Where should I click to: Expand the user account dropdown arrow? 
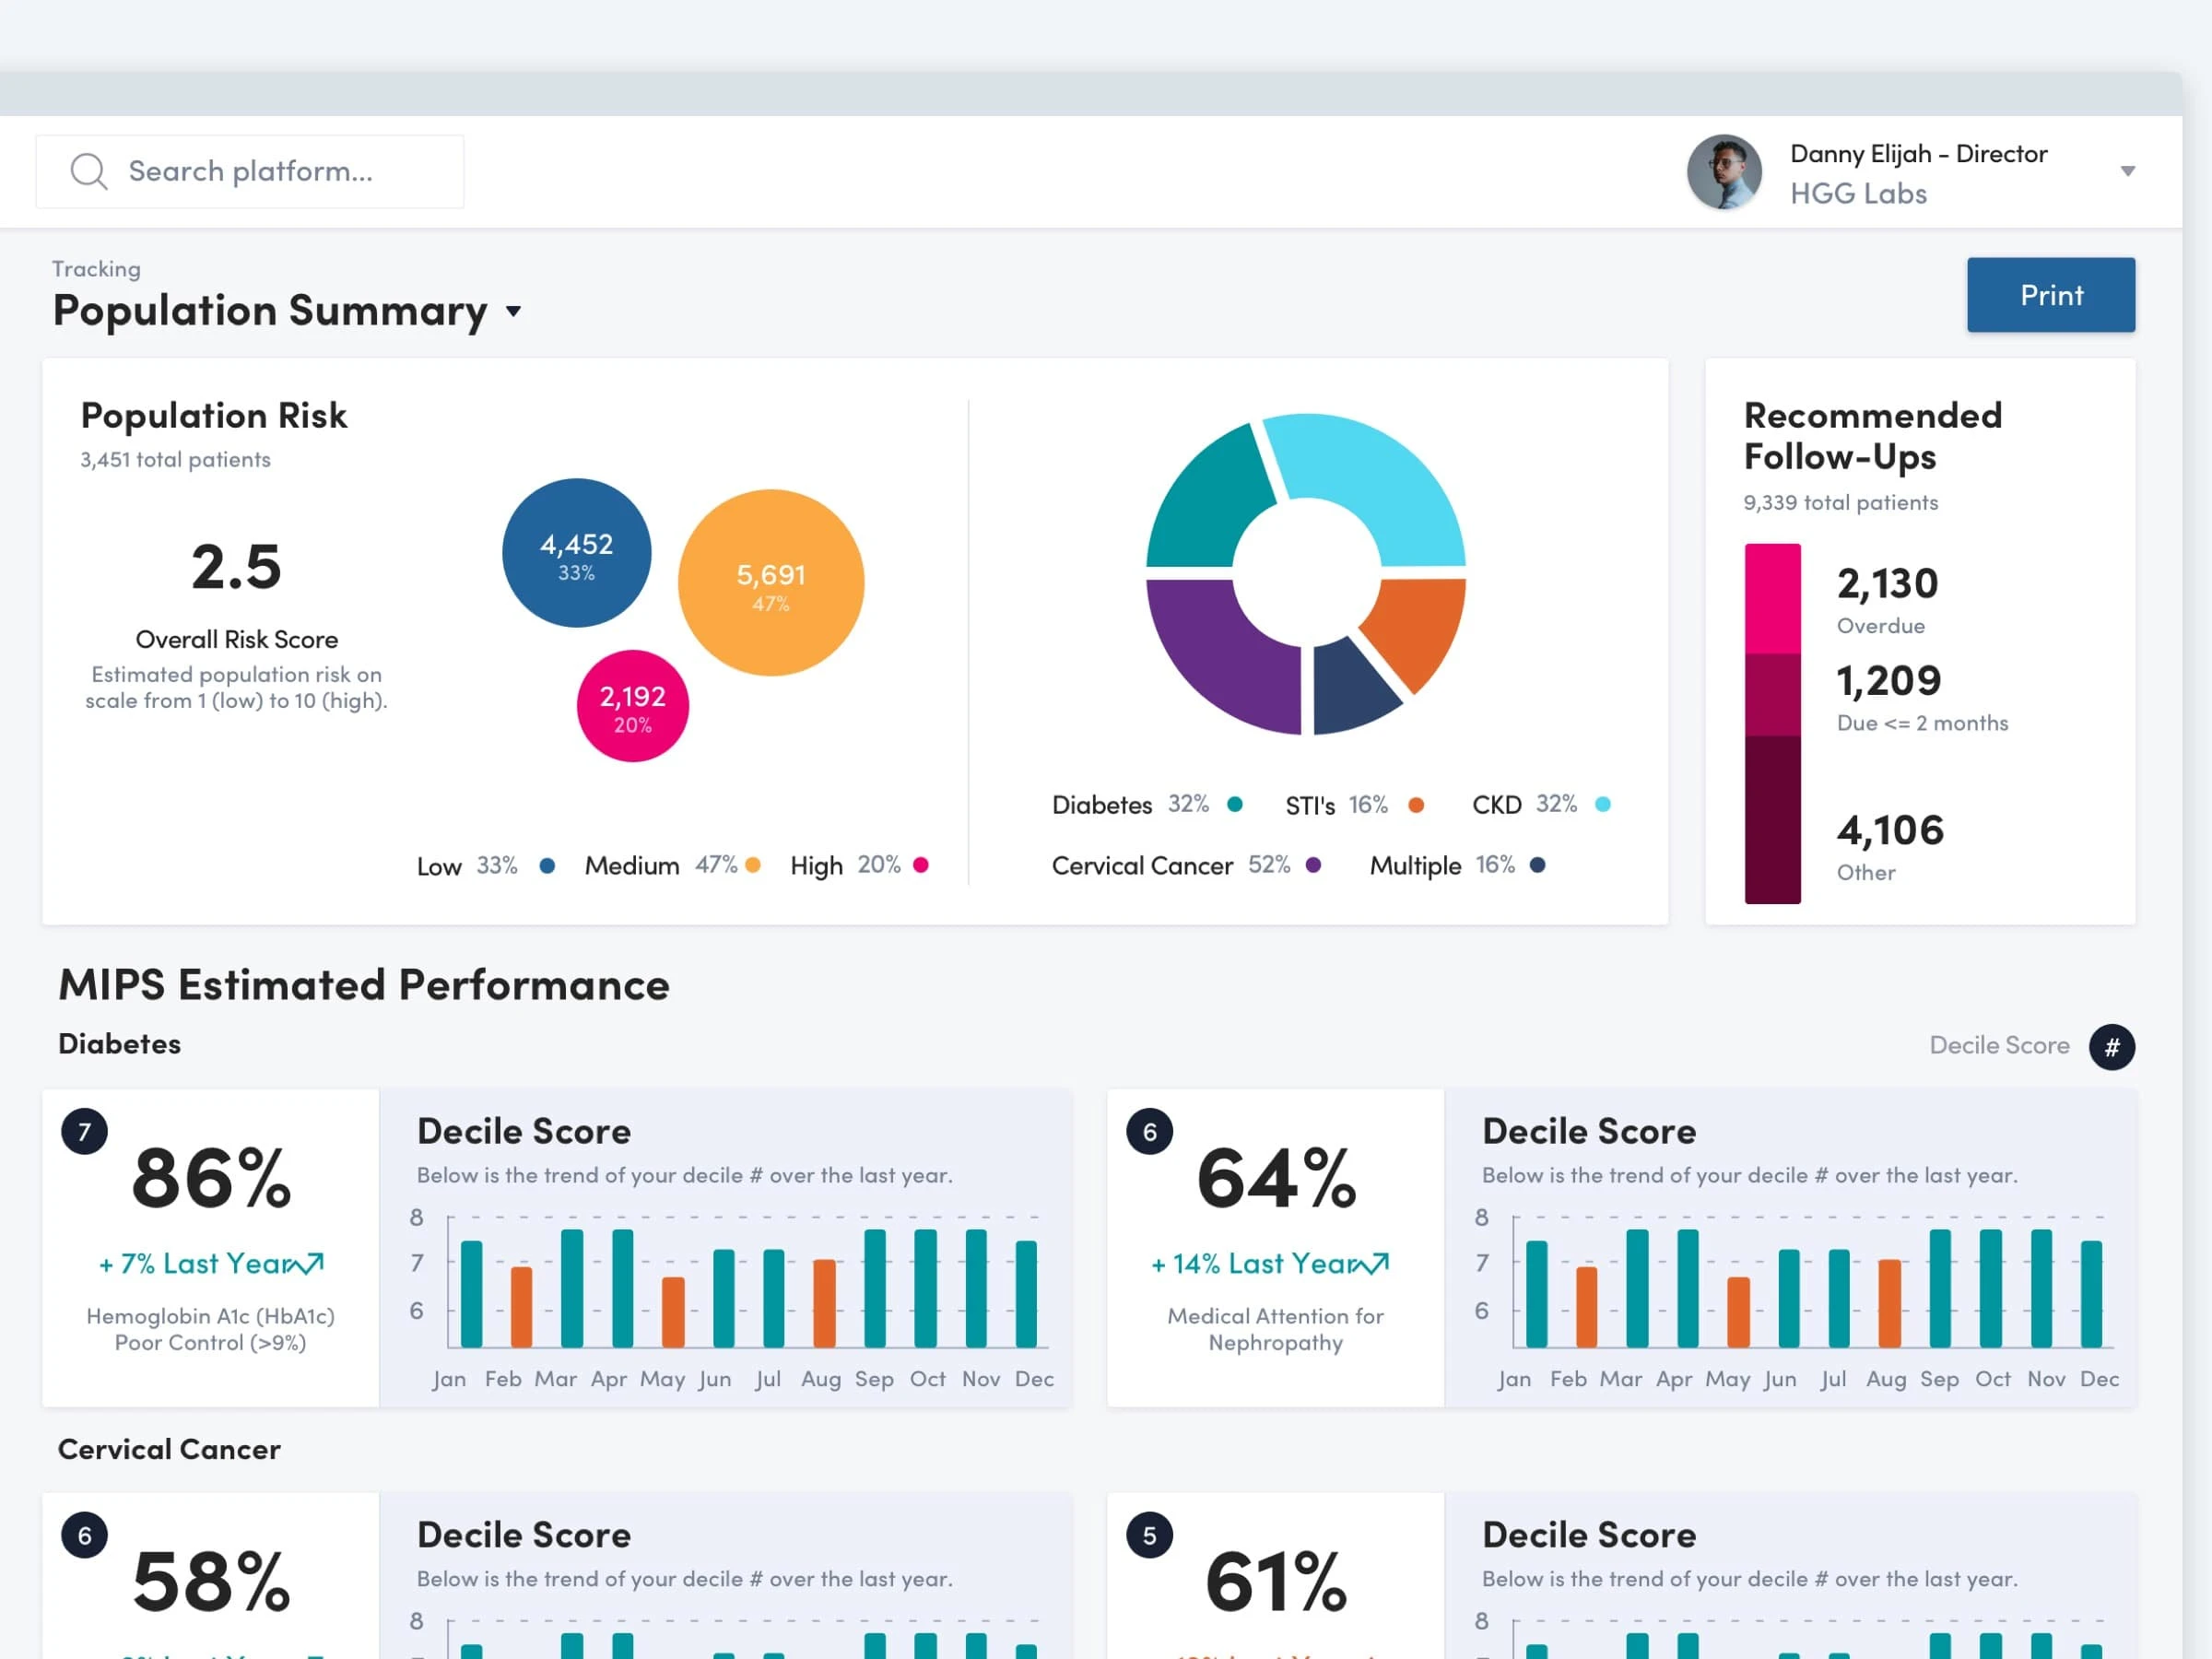(2128, 171)
